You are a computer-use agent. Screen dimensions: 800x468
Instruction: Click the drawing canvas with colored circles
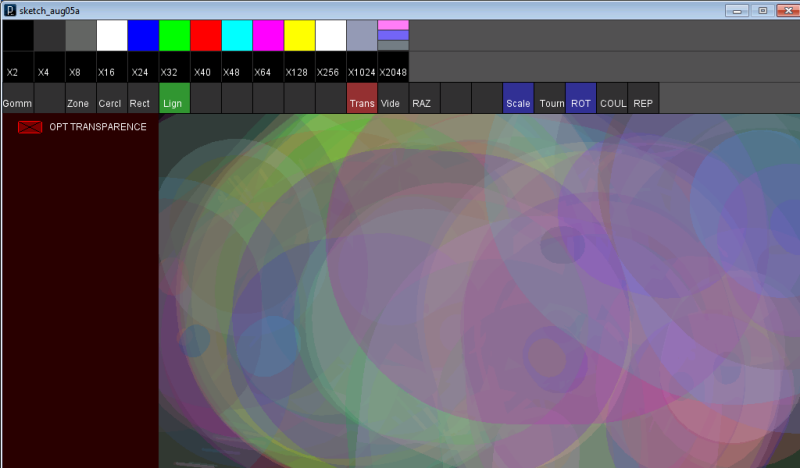point(479,291)
